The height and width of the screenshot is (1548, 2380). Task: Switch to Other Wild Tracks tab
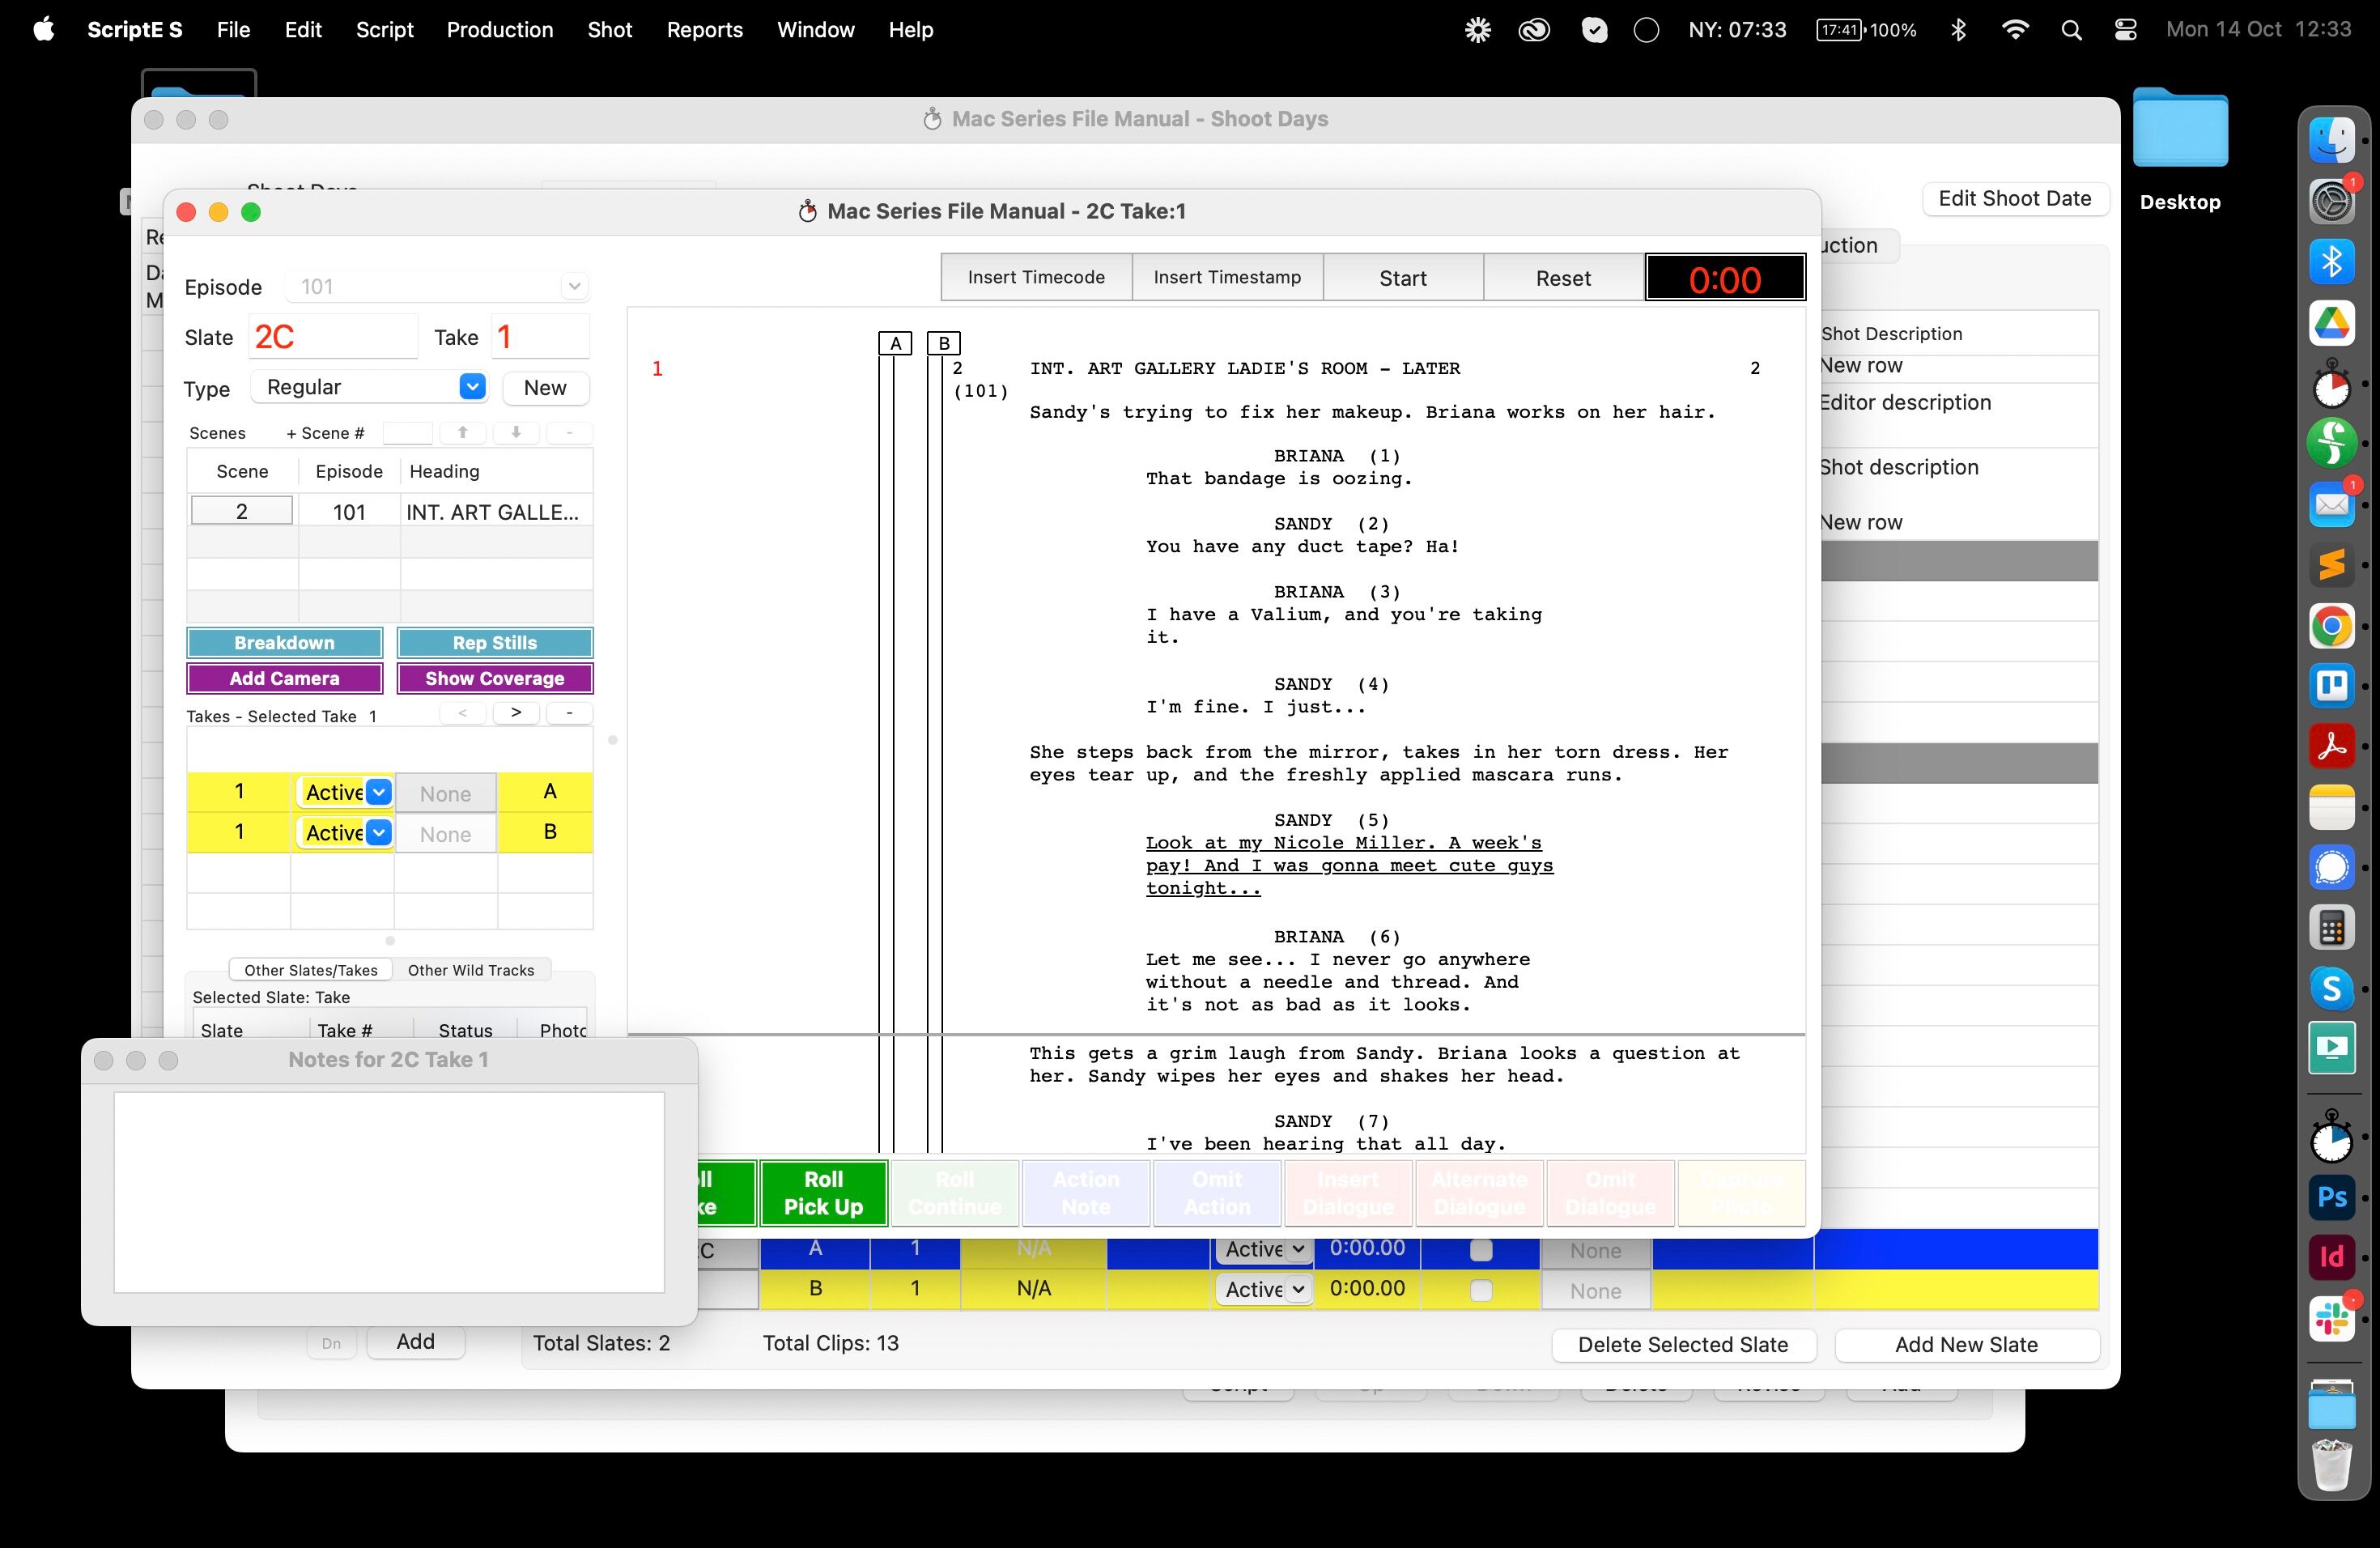471,970
